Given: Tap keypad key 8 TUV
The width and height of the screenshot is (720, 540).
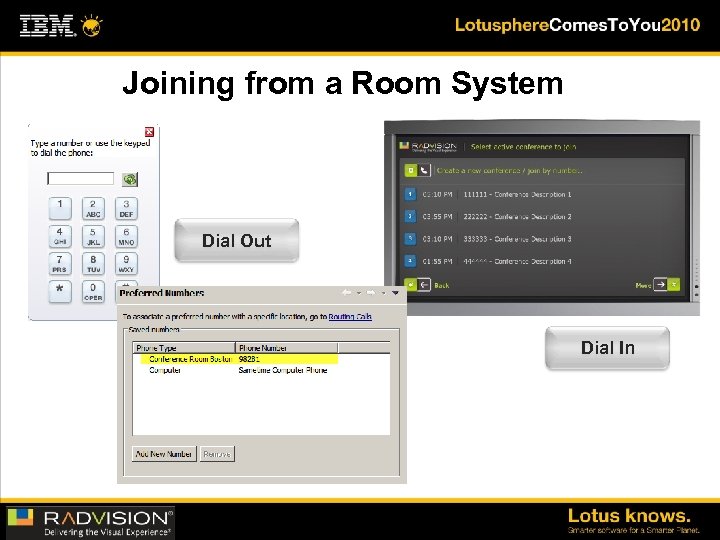Looking at the screenshot, I should click(x=93, y=264).
